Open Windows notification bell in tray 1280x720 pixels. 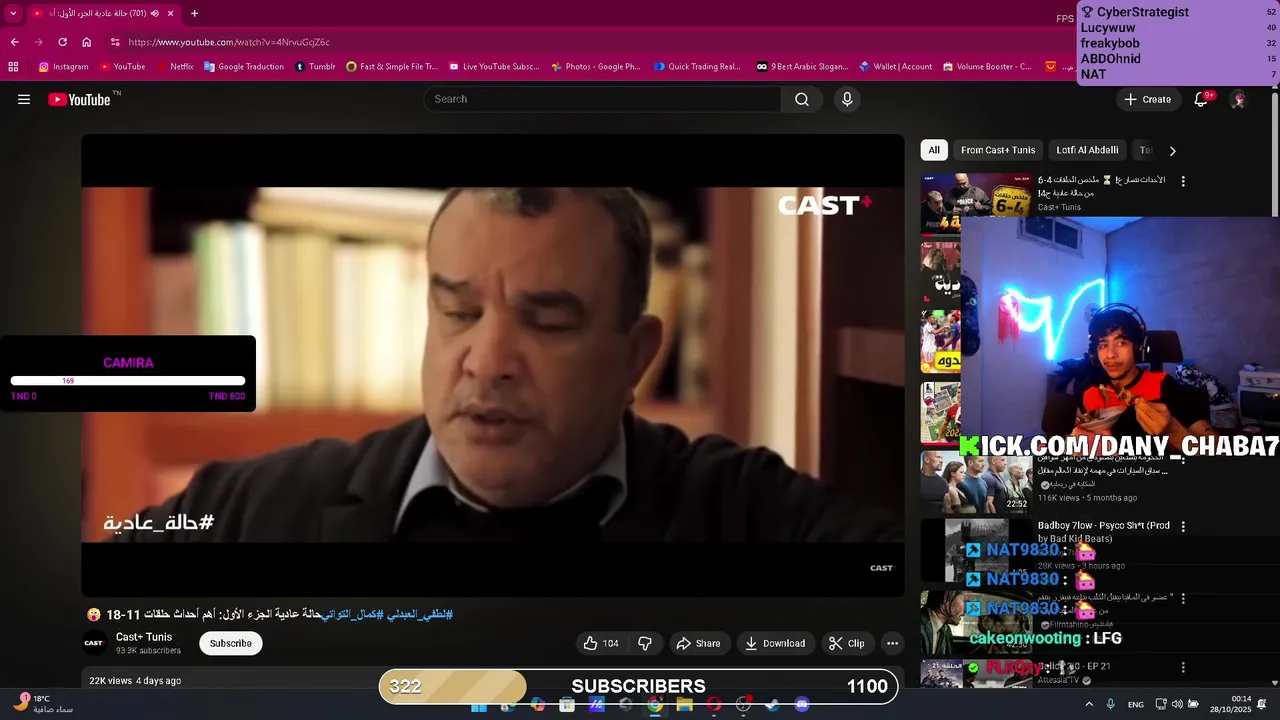pos(1262,704)
